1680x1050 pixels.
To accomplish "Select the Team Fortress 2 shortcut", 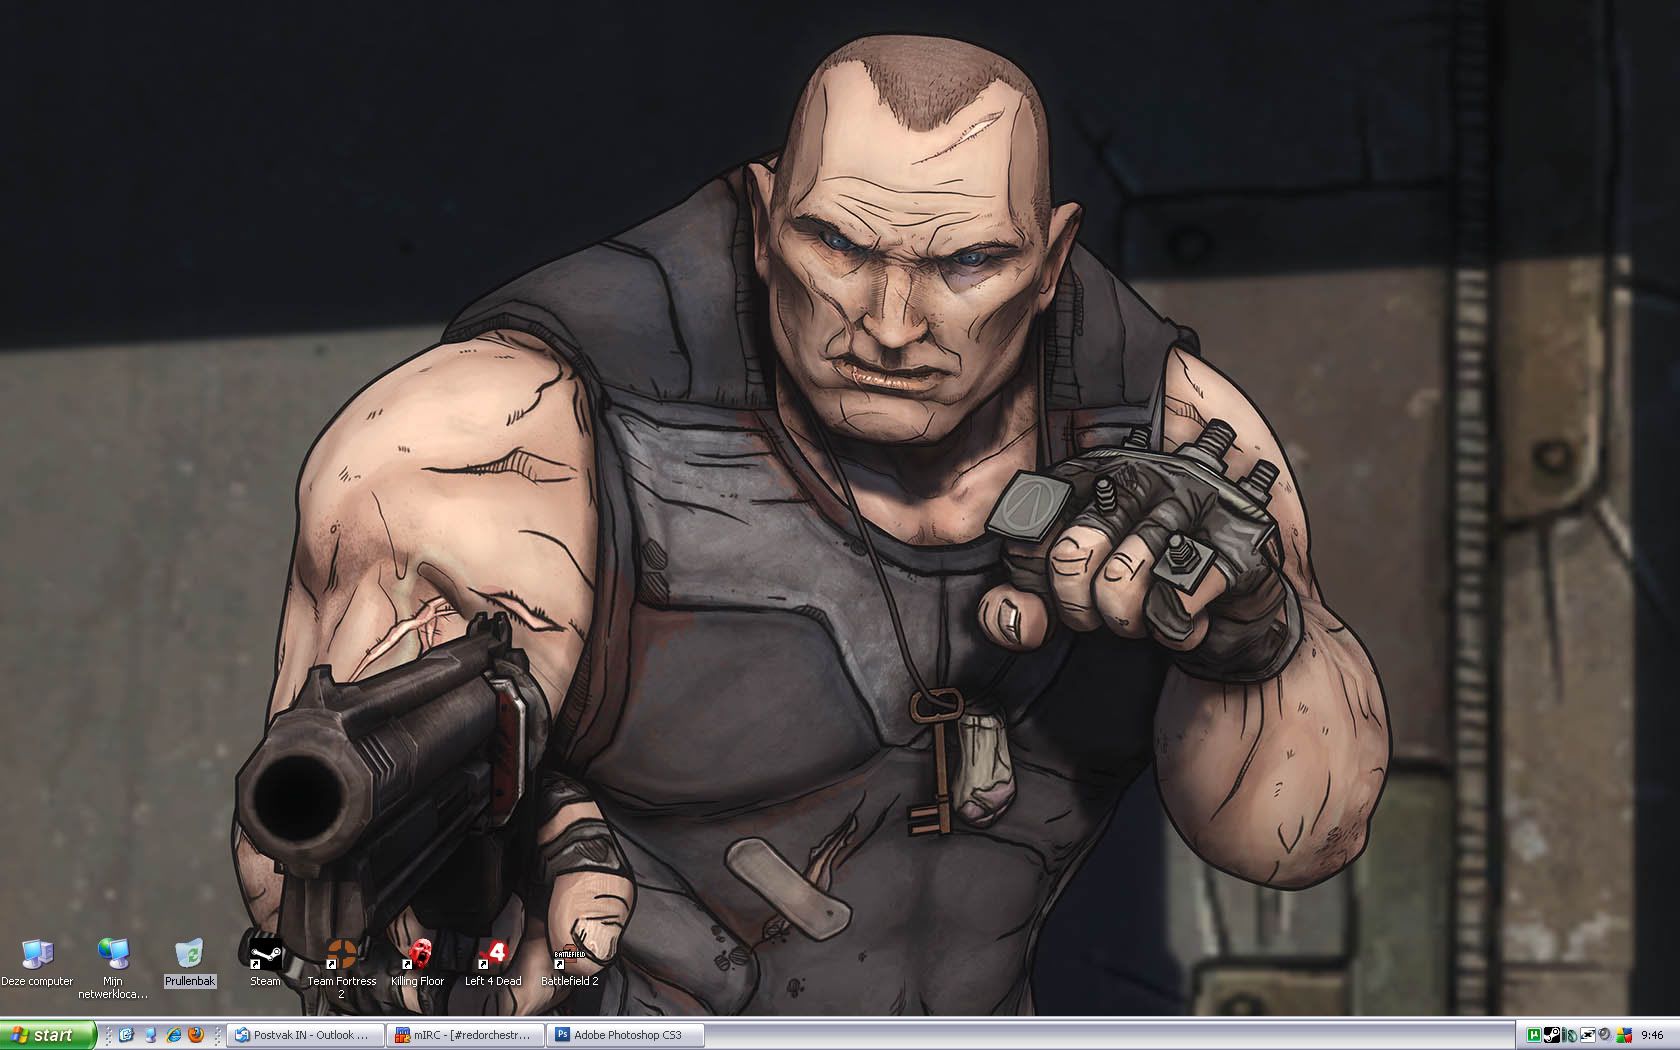I will [x=341, y=955].
